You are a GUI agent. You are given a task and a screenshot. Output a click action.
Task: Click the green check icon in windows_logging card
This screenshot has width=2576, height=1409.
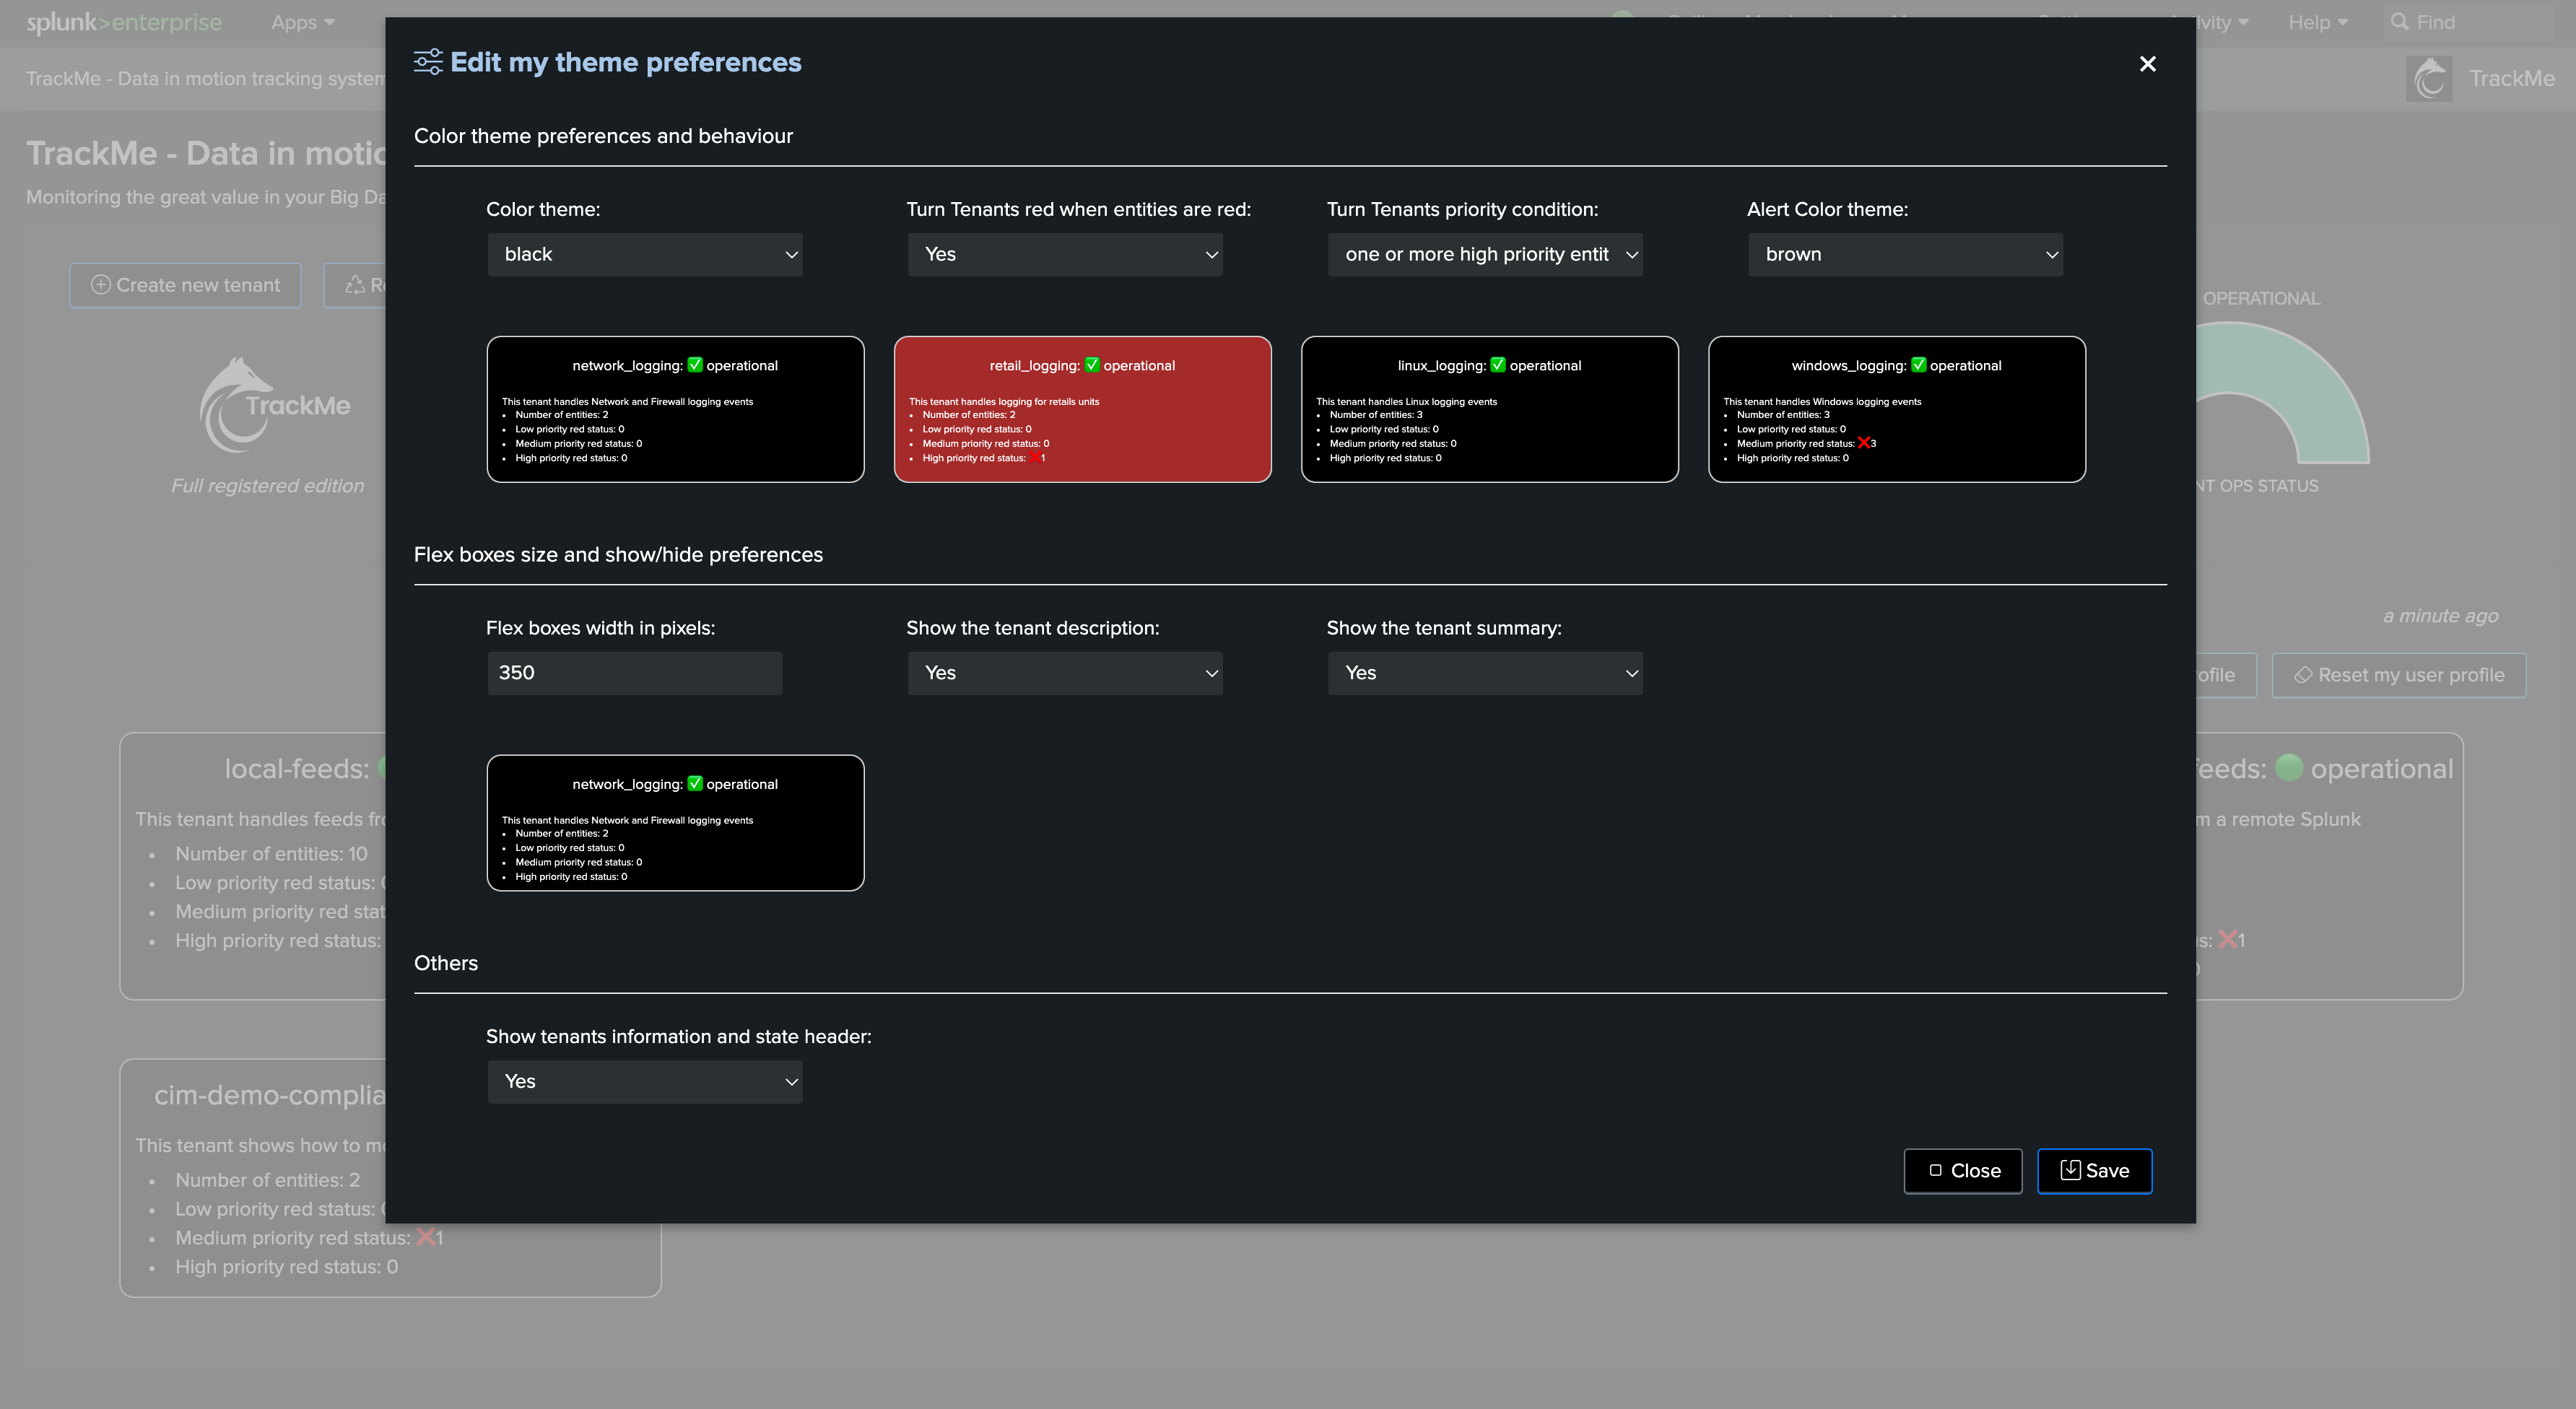coord(1918,365)
